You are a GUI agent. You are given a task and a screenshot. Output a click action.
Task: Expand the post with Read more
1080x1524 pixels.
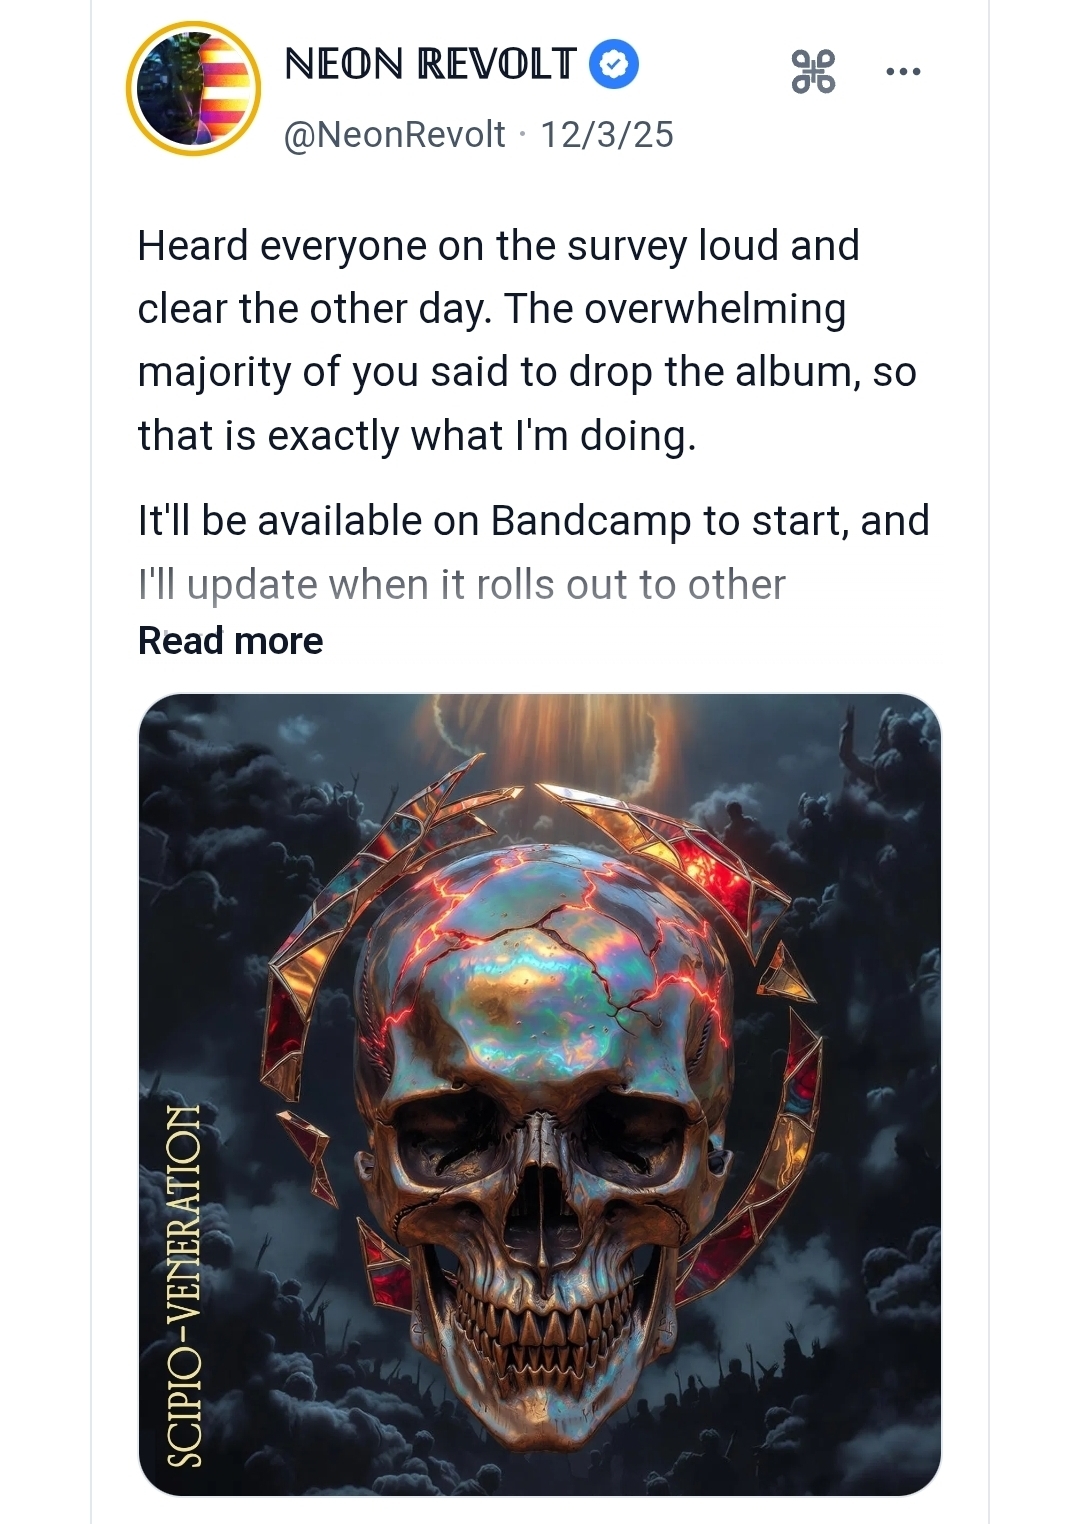[x=230, y=641]
